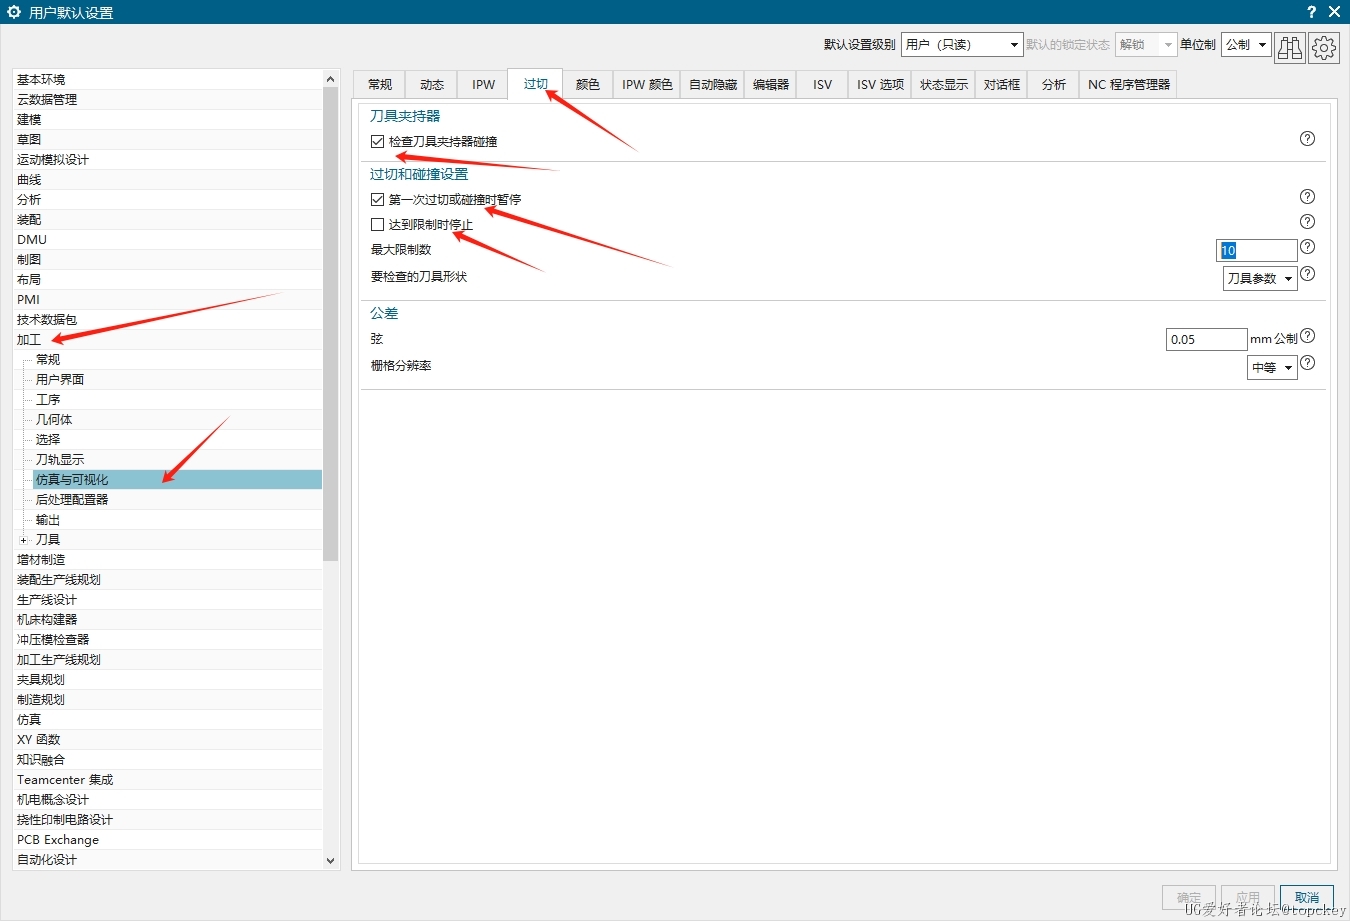Enable 达到限制时停止 checkbox
Viewport: 1350px width, 921px height.
pyautogui.click(x=377, y=225)
